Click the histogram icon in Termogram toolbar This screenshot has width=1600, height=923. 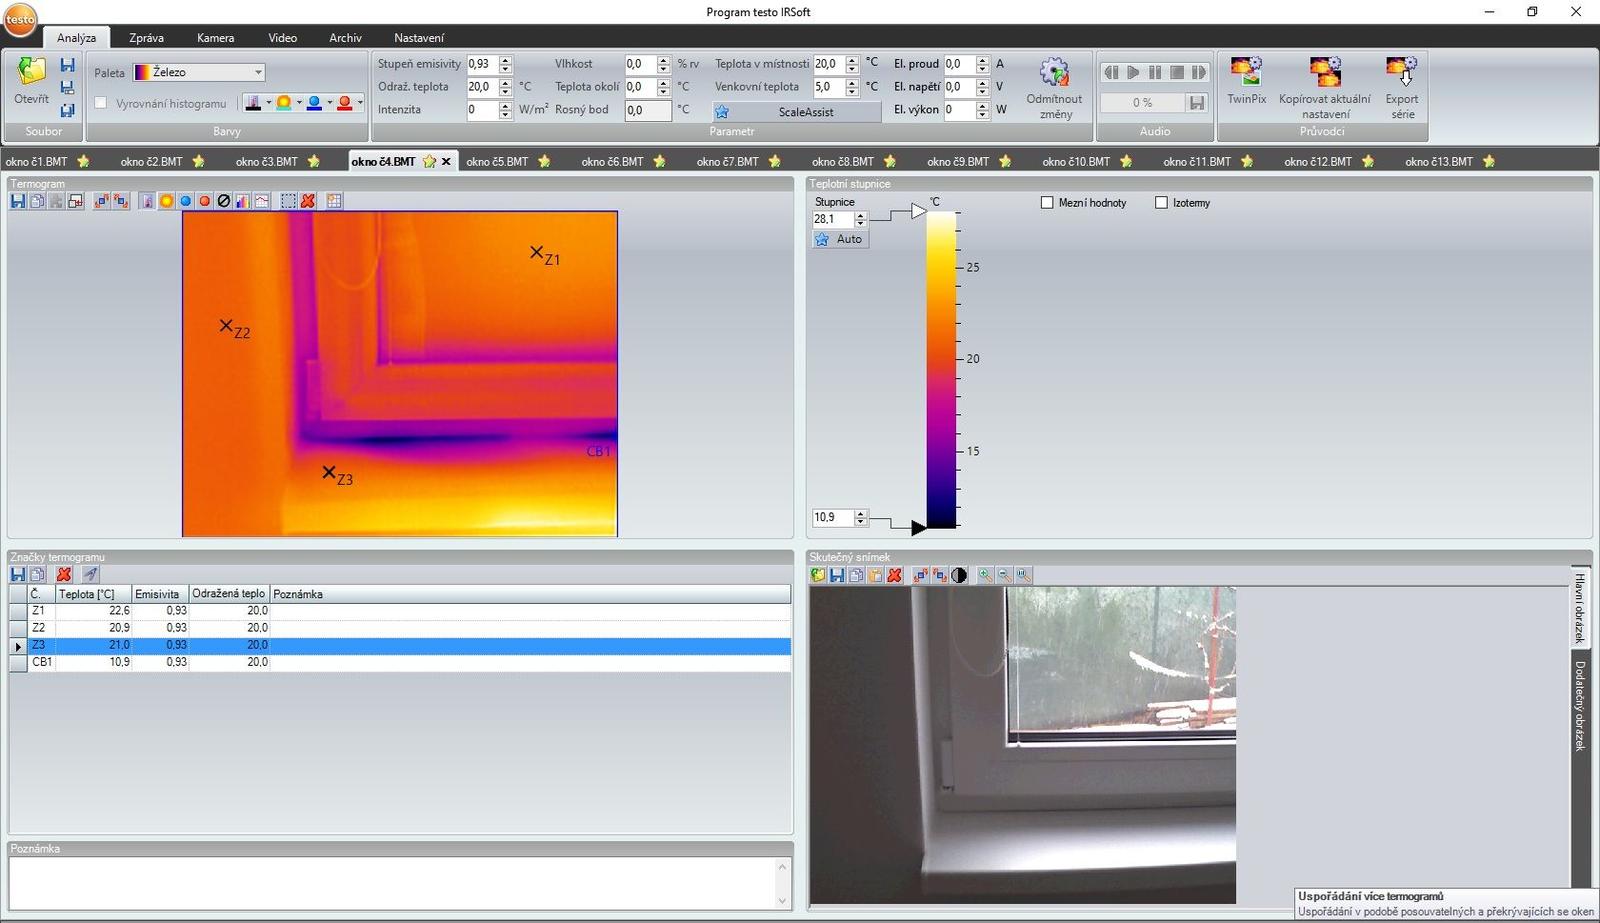coord(243,201)
